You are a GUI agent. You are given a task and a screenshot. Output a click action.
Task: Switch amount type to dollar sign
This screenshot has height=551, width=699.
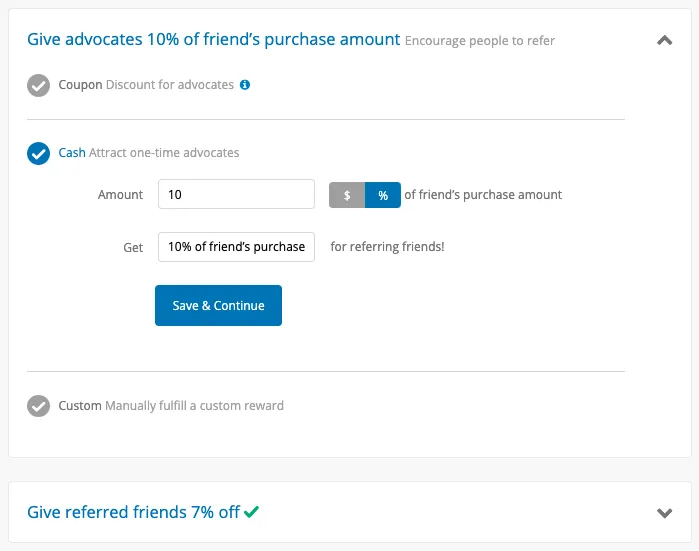coord(347,195)
